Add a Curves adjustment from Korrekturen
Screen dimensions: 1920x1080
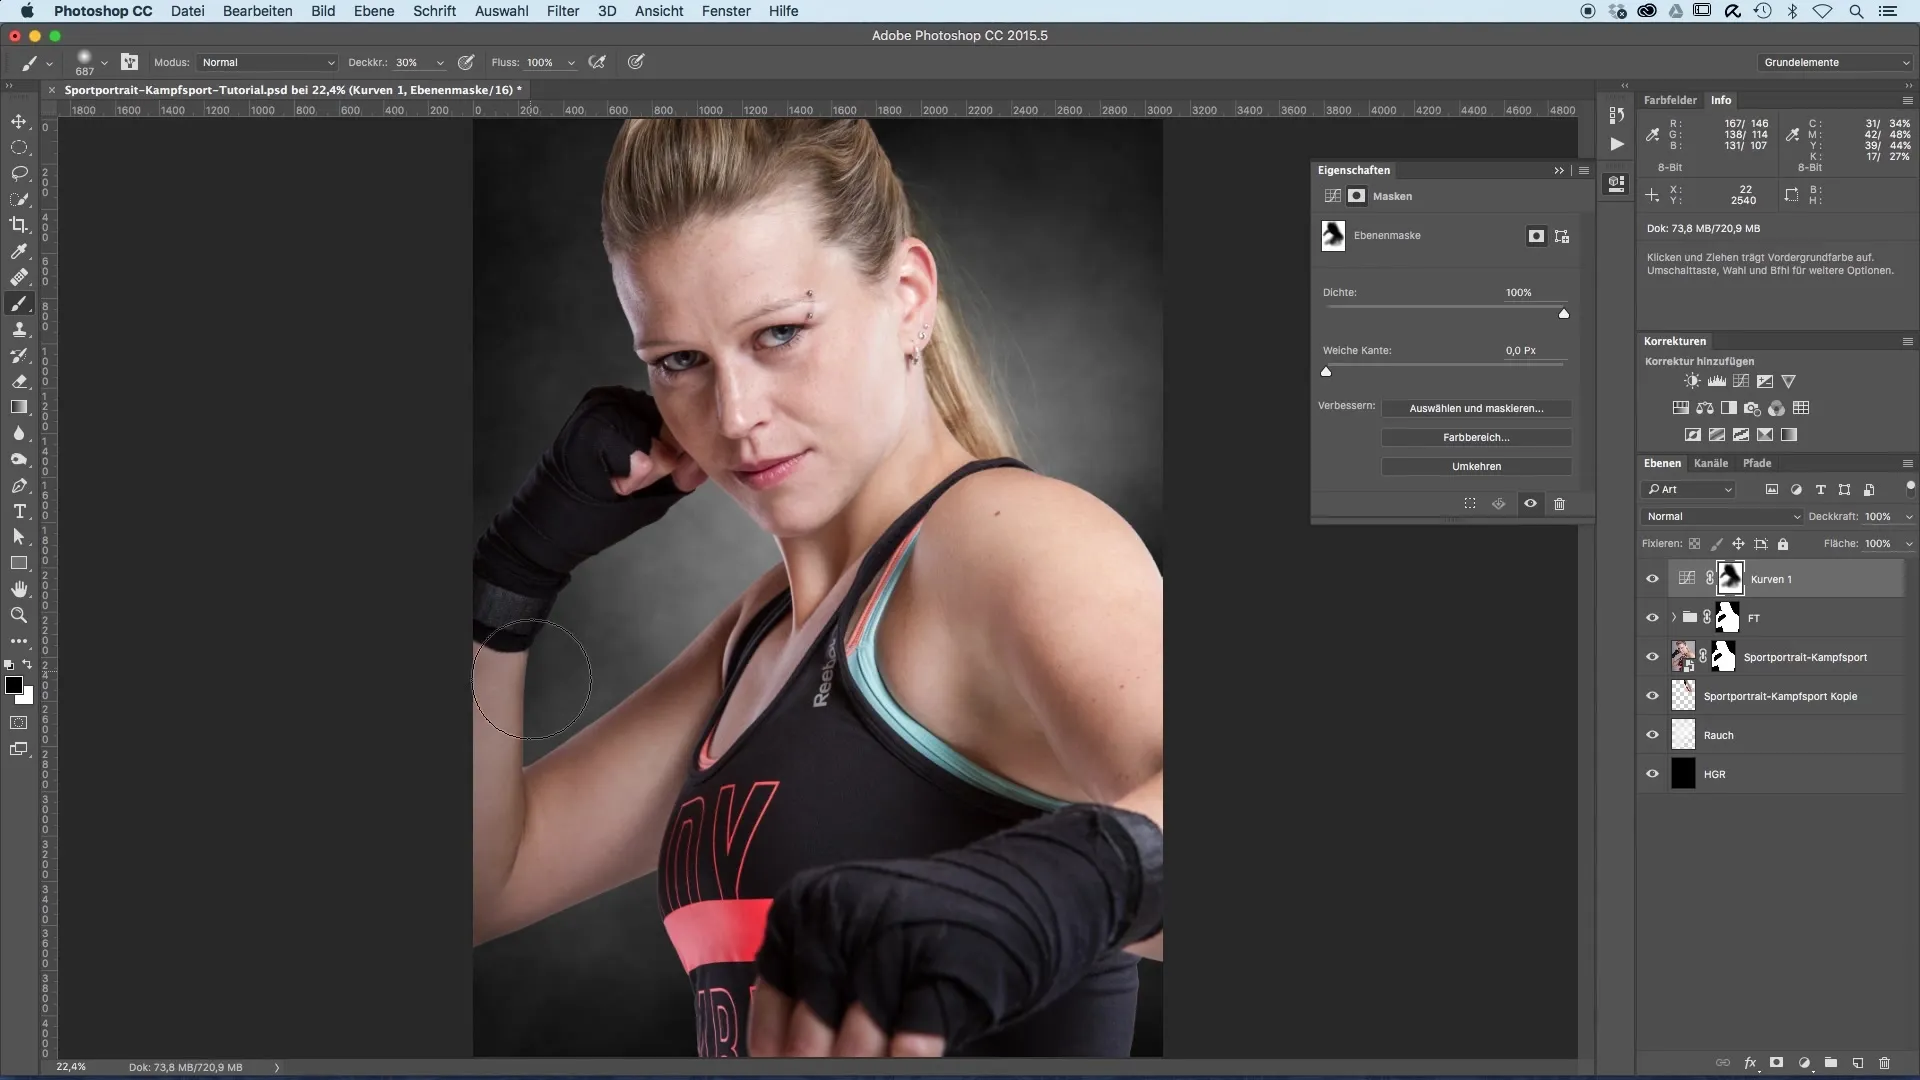pyautogui.click(x=1741, y=381)
